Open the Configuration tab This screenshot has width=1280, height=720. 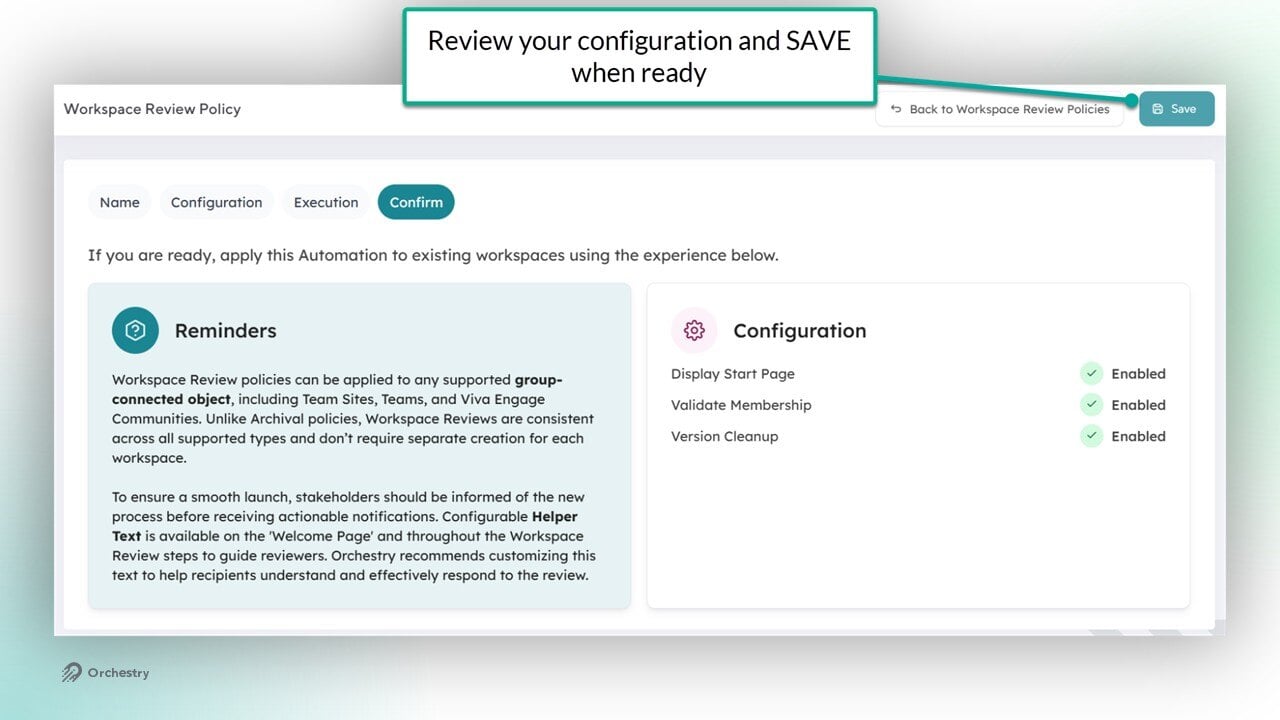tap(216, 202)
